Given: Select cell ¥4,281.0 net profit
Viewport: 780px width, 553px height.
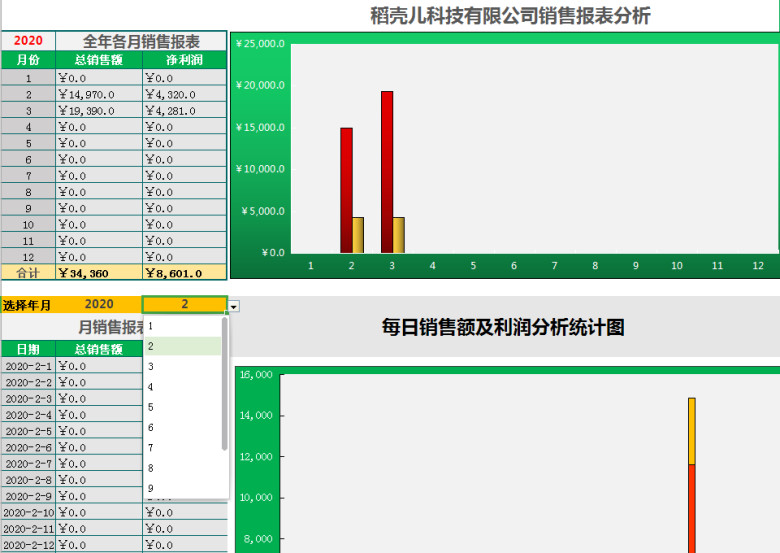Looking at the screenshot, I should (x=185, y=110).
